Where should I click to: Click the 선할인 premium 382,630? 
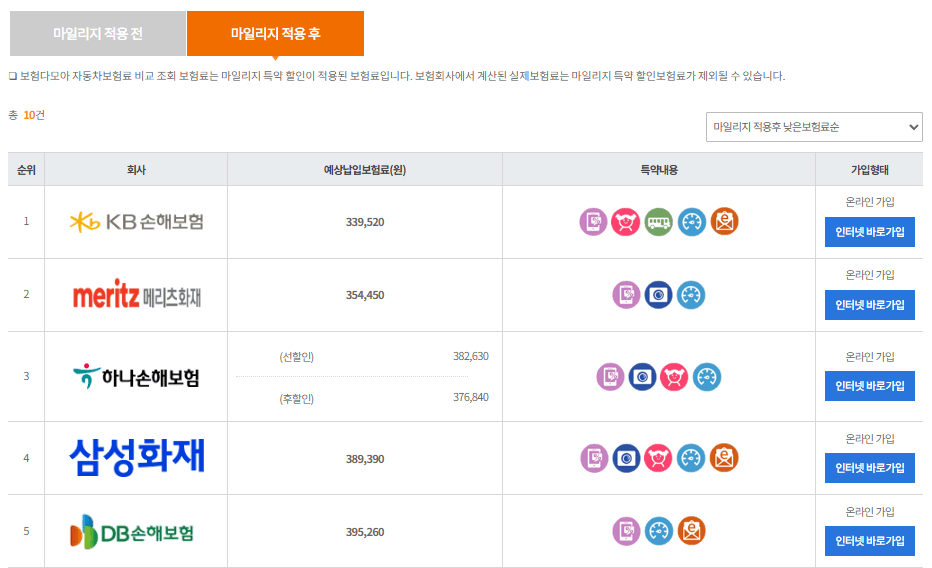coord(471,356)
